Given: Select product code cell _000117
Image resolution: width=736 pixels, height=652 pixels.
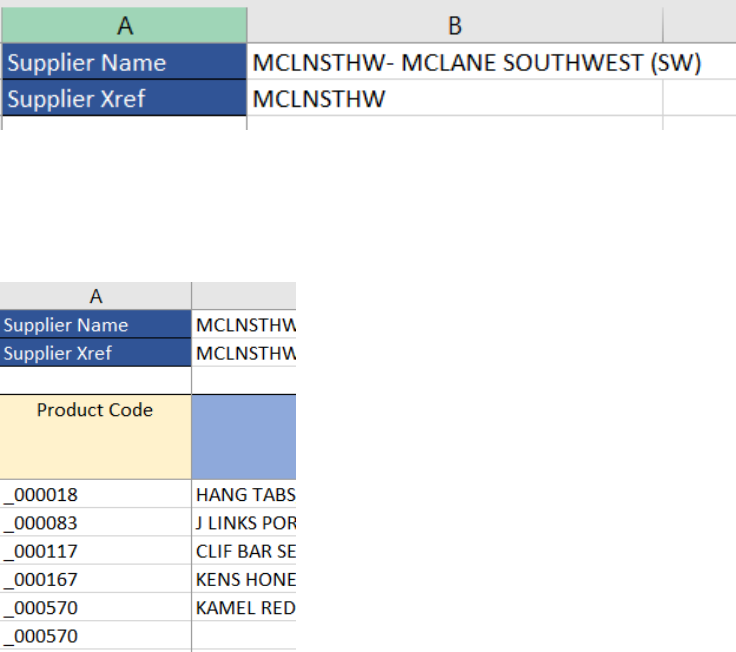Looking at the screenshot, I should (95, 550).
